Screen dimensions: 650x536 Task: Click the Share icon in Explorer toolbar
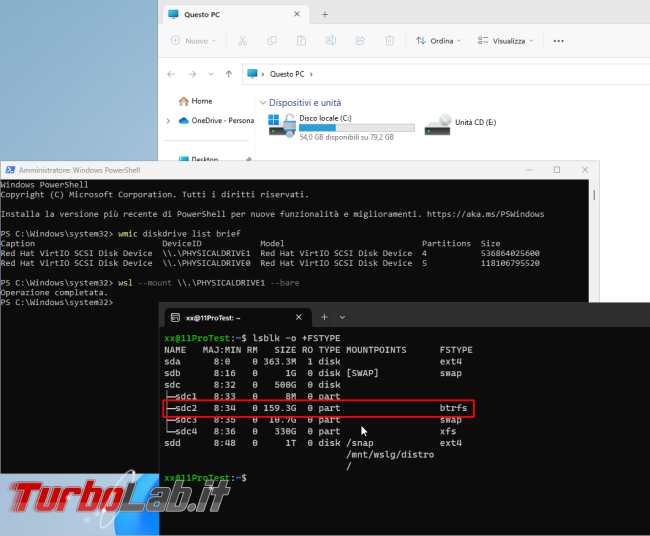point(360,41)
